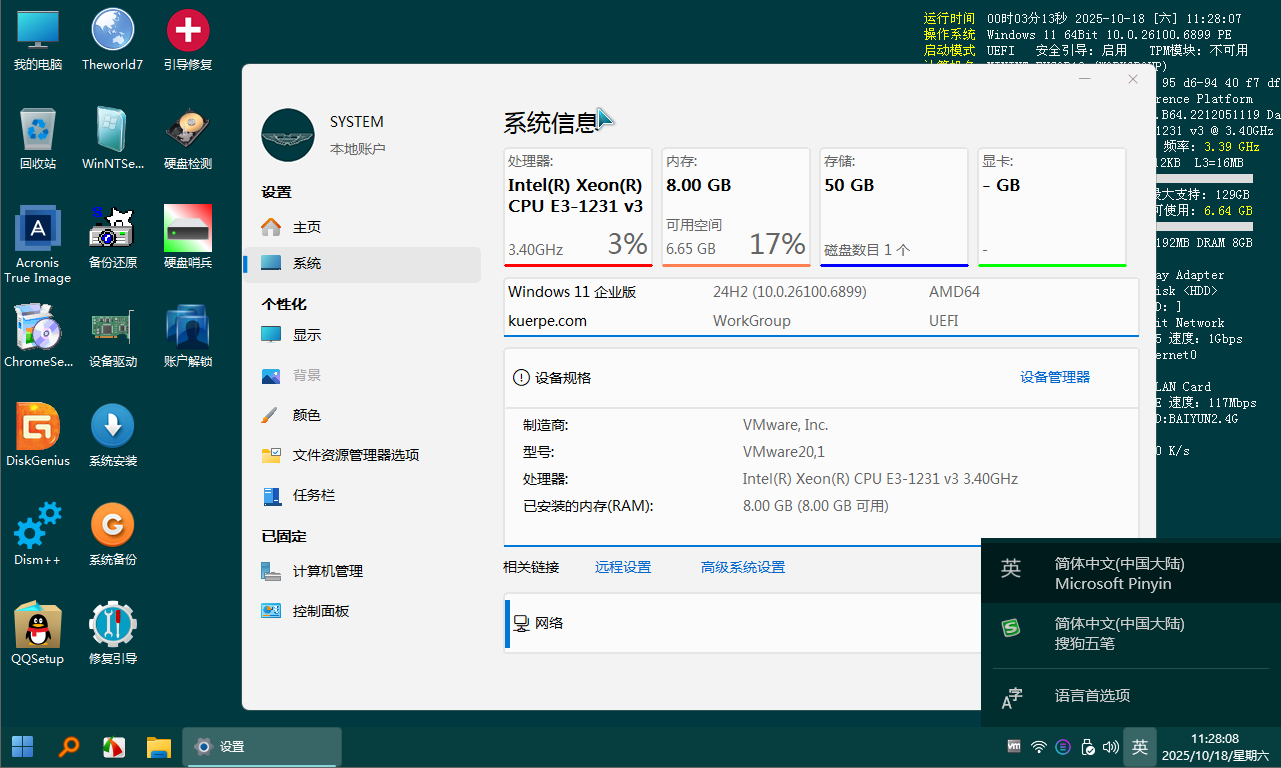The height and width of the screenshot is (768, 1281).
Task: Go to 主页 in settings sidebar
Action: point(306,227)
